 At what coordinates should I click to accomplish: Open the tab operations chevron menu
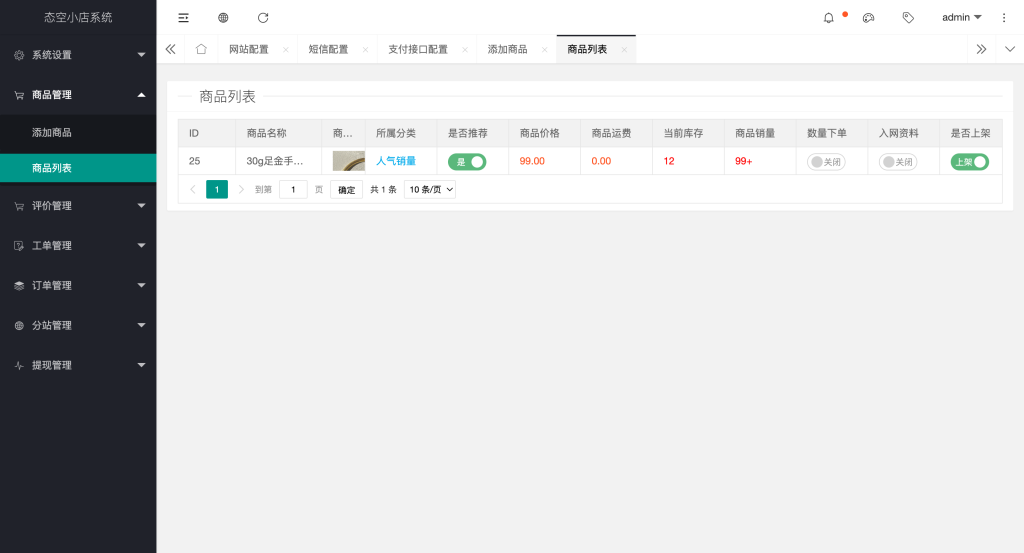[1010, 49]
